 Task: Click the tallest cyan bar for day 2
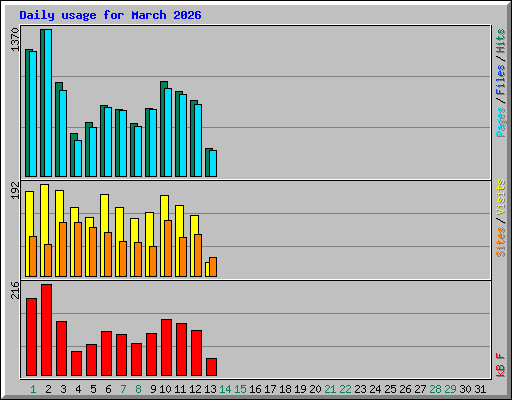click(48, 103)
